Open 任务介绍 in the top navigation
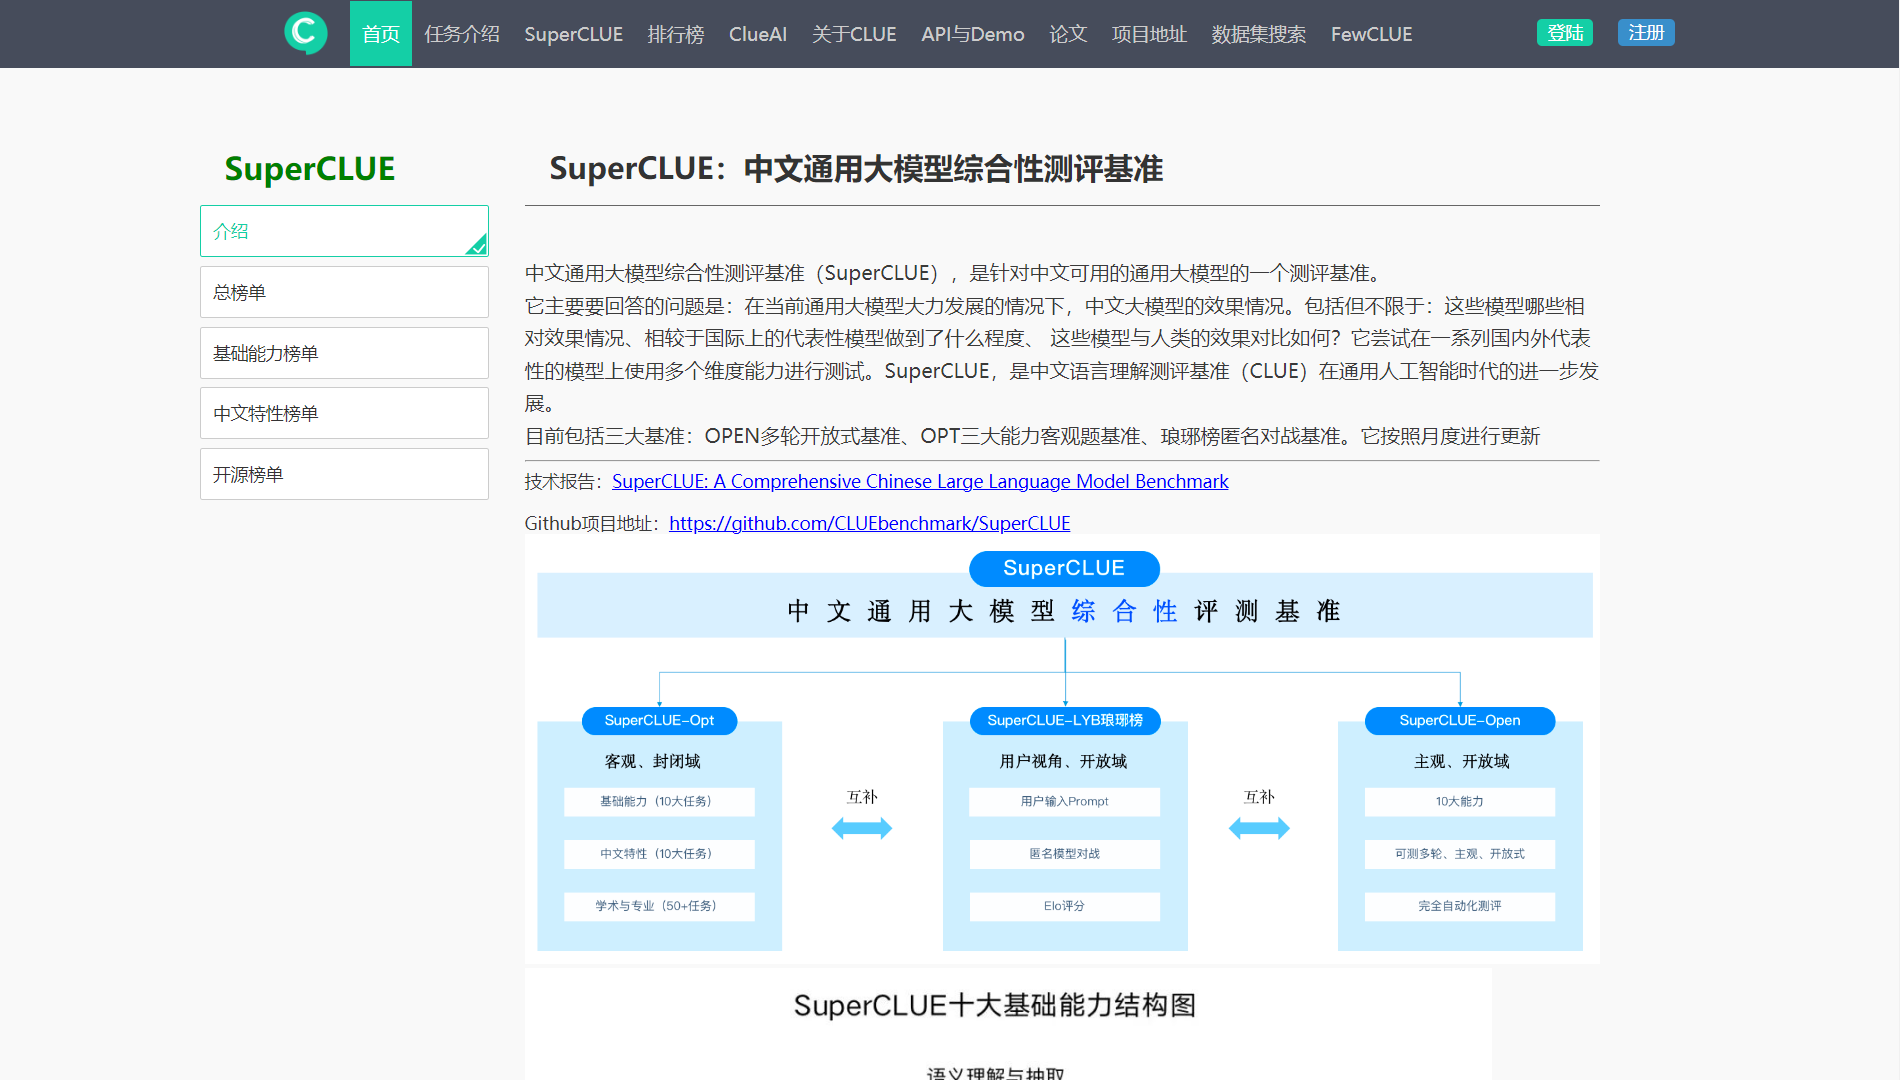This screenshot has width=1900, height=1080. [x=462, y=34]
